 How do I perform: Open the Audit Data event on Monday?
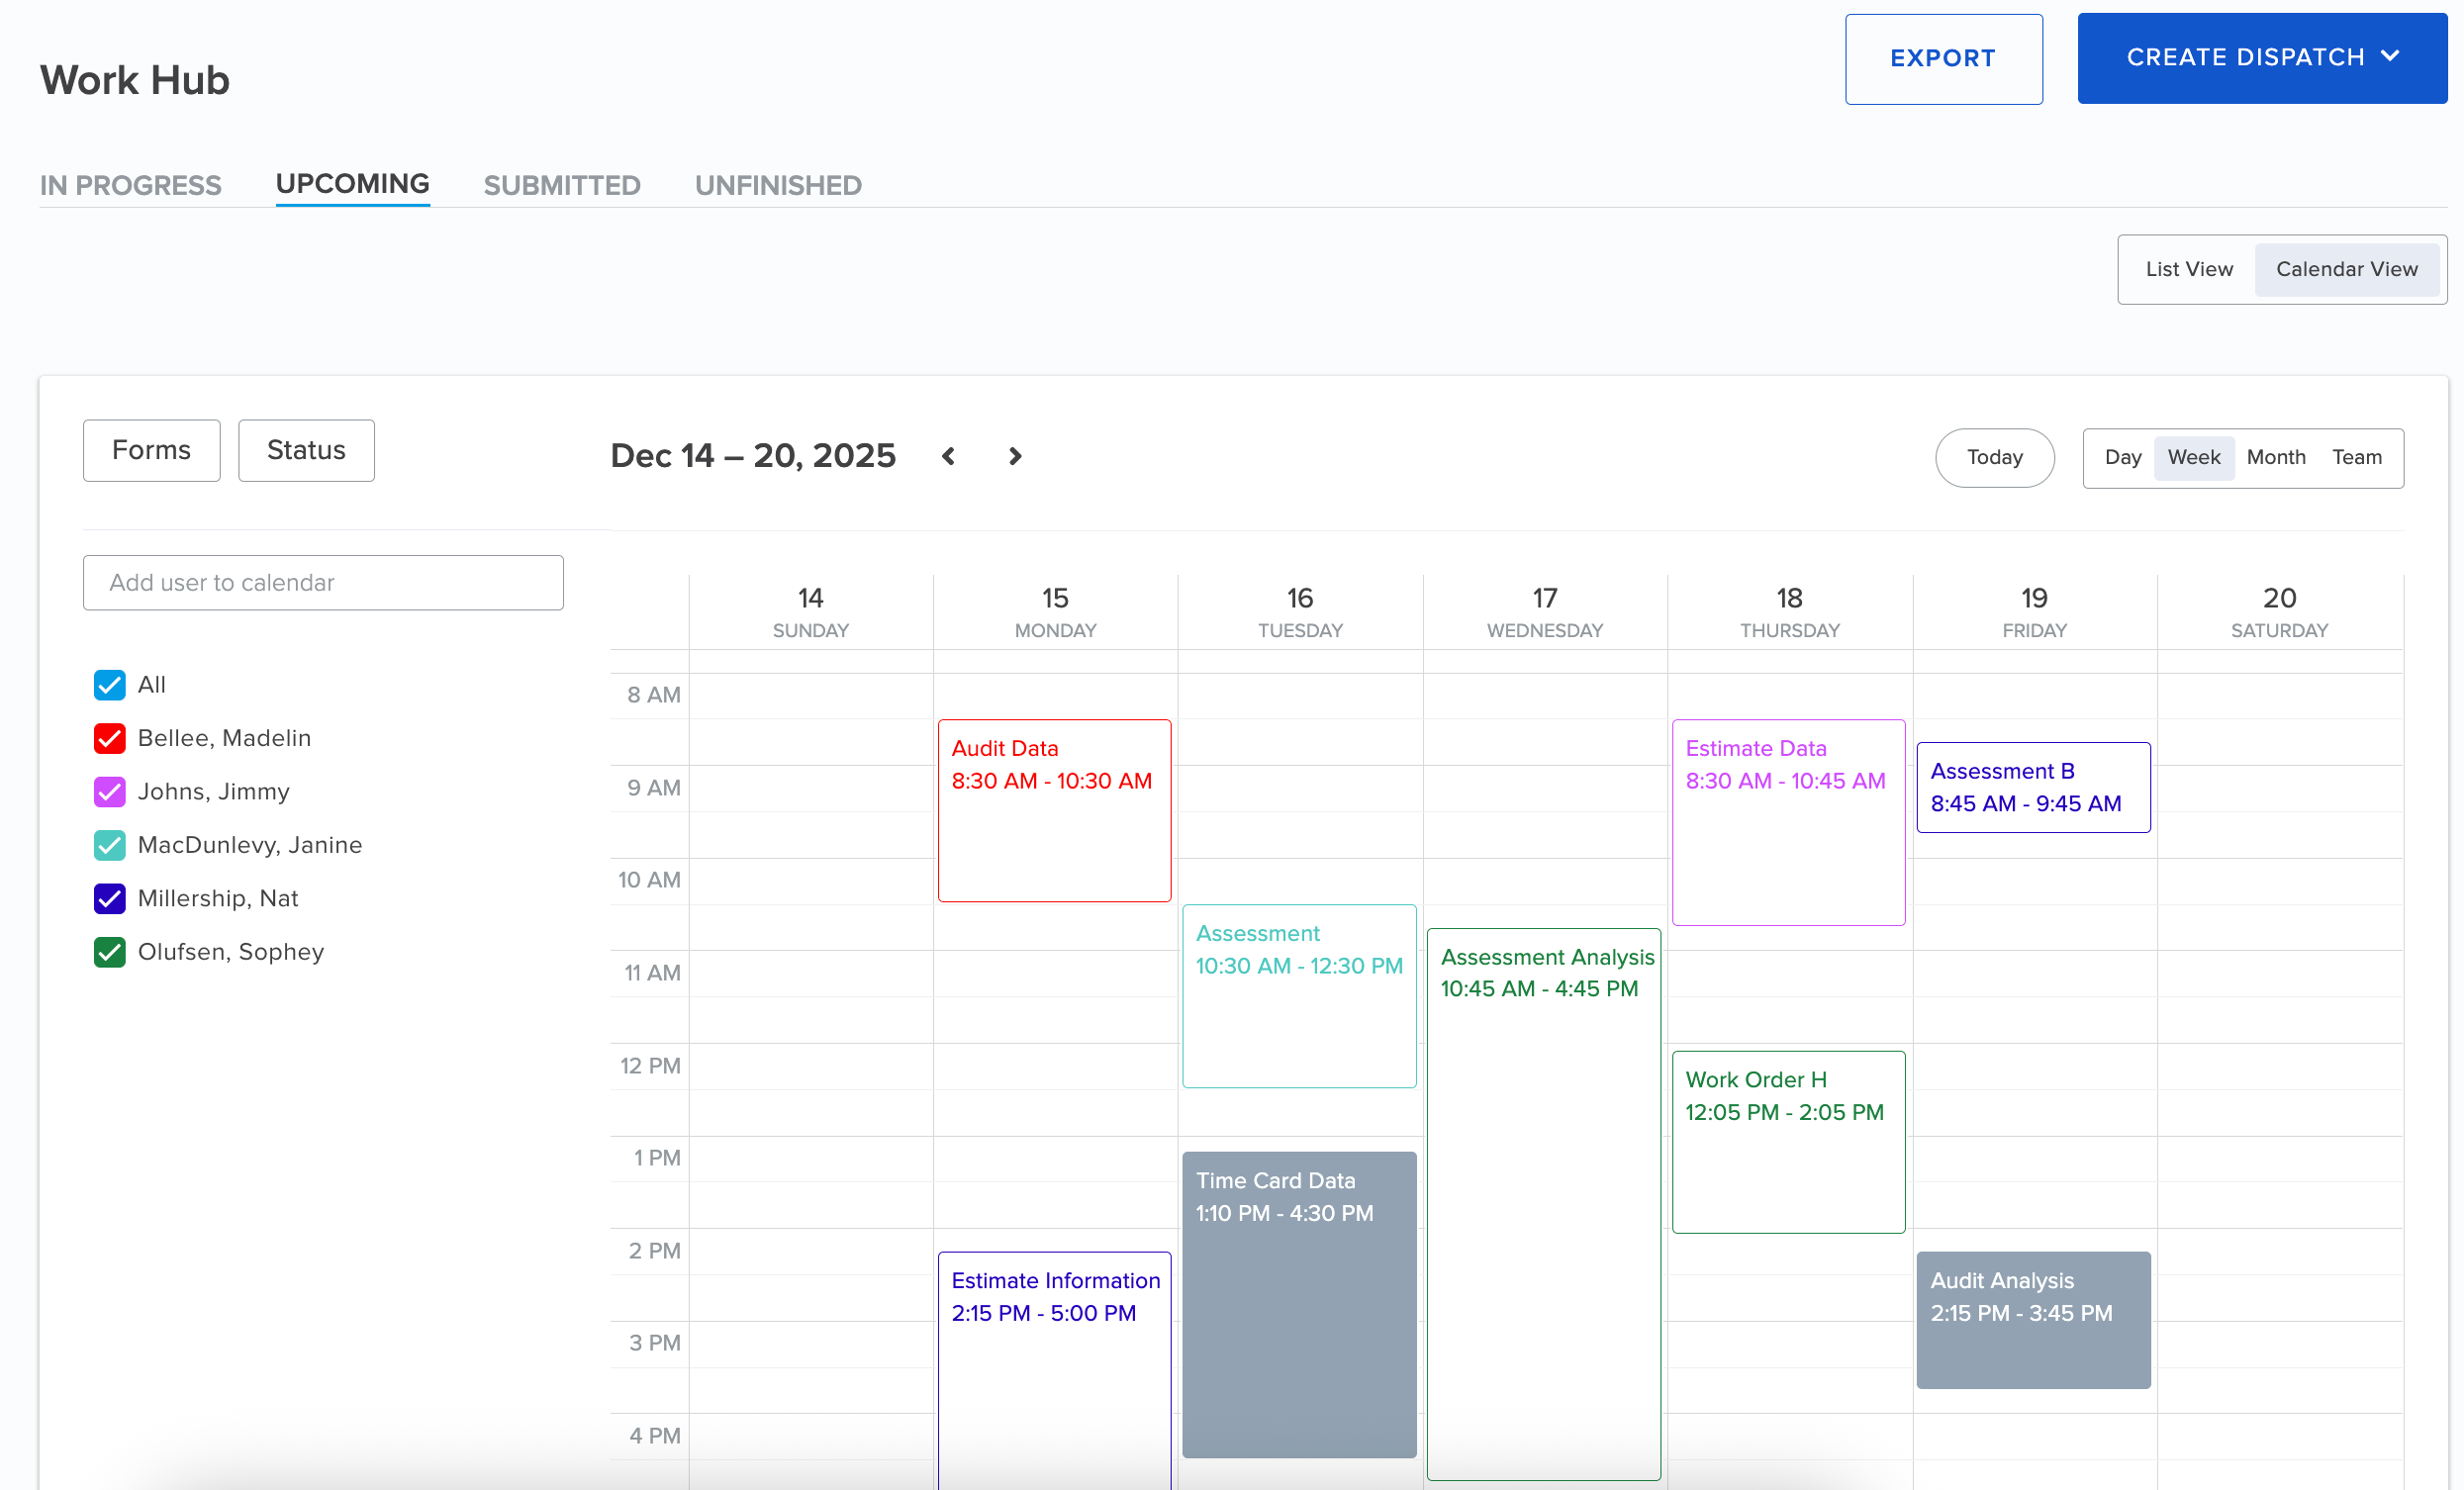click(1054, 810)
